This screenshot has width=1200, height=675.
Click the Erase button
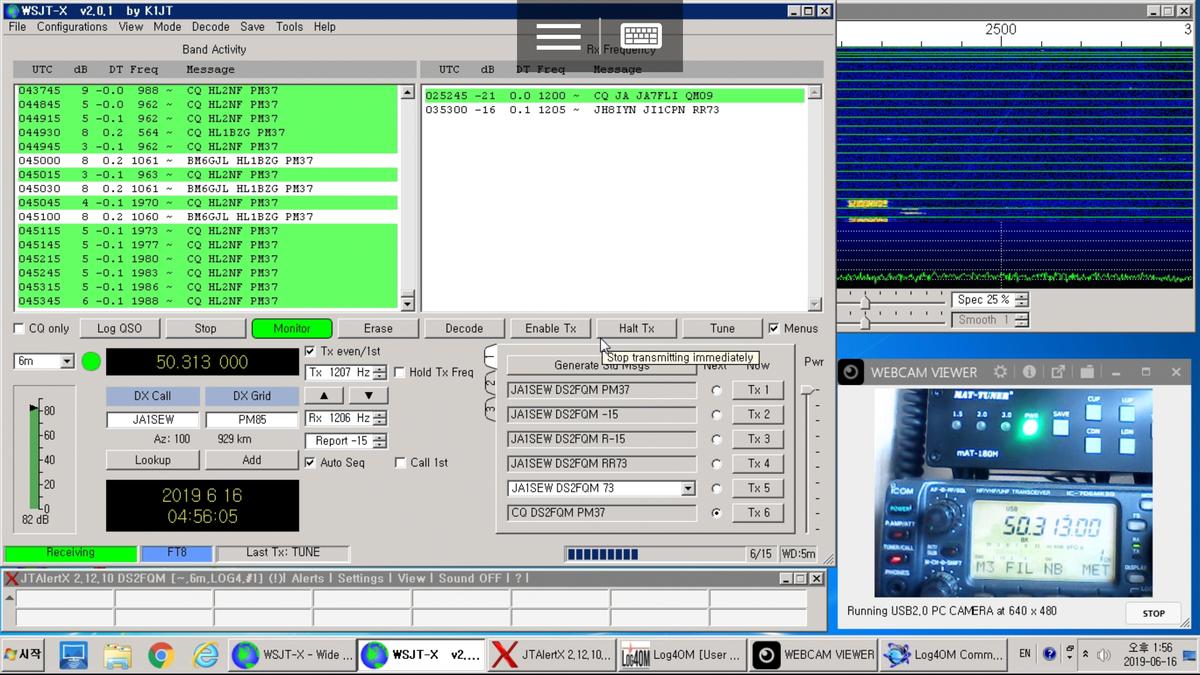[x=378, y=328]
